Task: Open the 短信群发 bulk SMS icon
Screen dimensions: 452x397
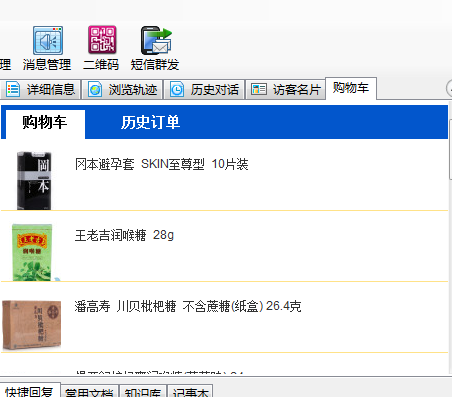Action: (156, 40)
